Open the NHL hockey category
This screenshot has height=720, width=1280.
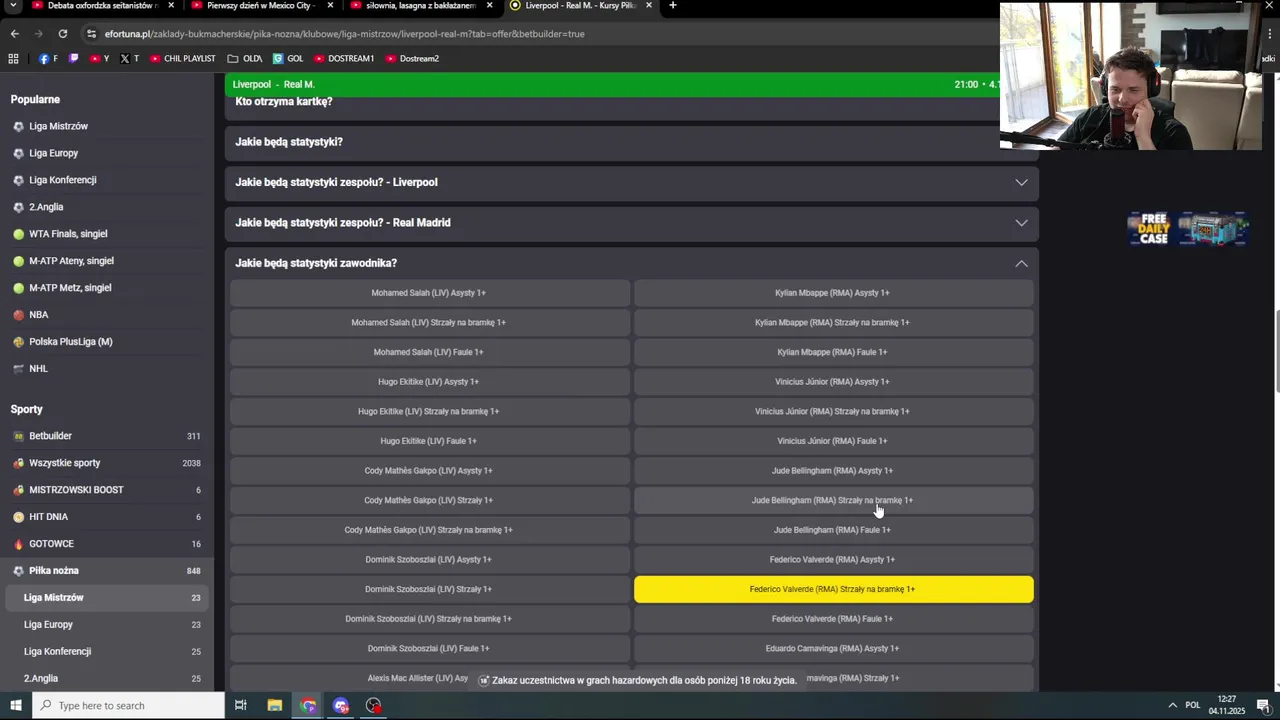click(38, 369)
